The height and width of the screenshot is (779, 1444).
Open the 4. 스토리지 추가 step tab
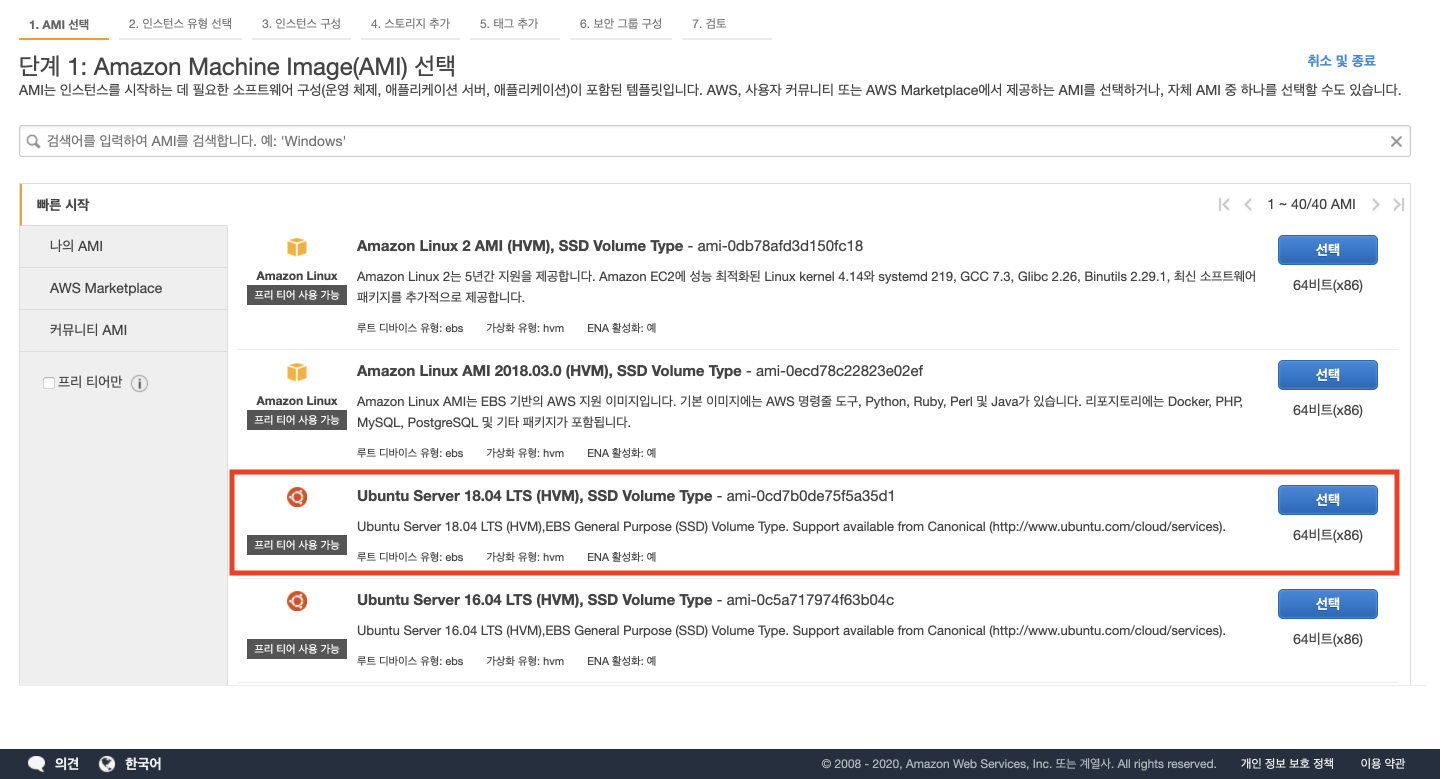click(x=409, y=23)
